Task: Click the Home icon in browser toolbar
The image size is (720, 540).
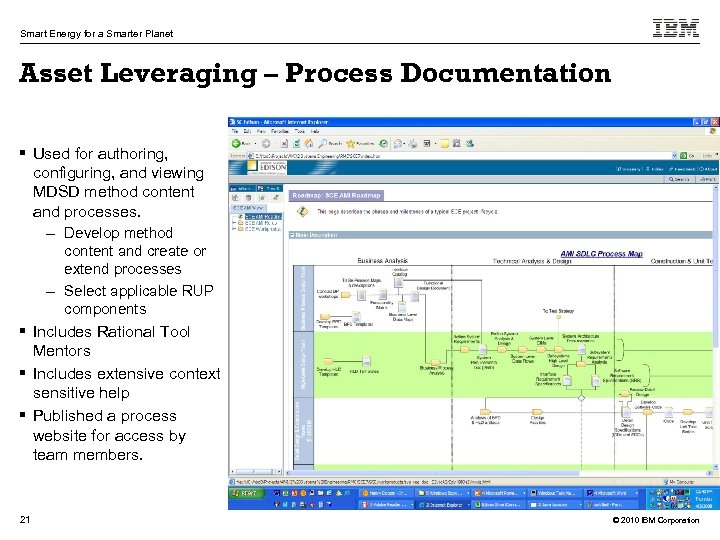Action: (x=309, y=144)
